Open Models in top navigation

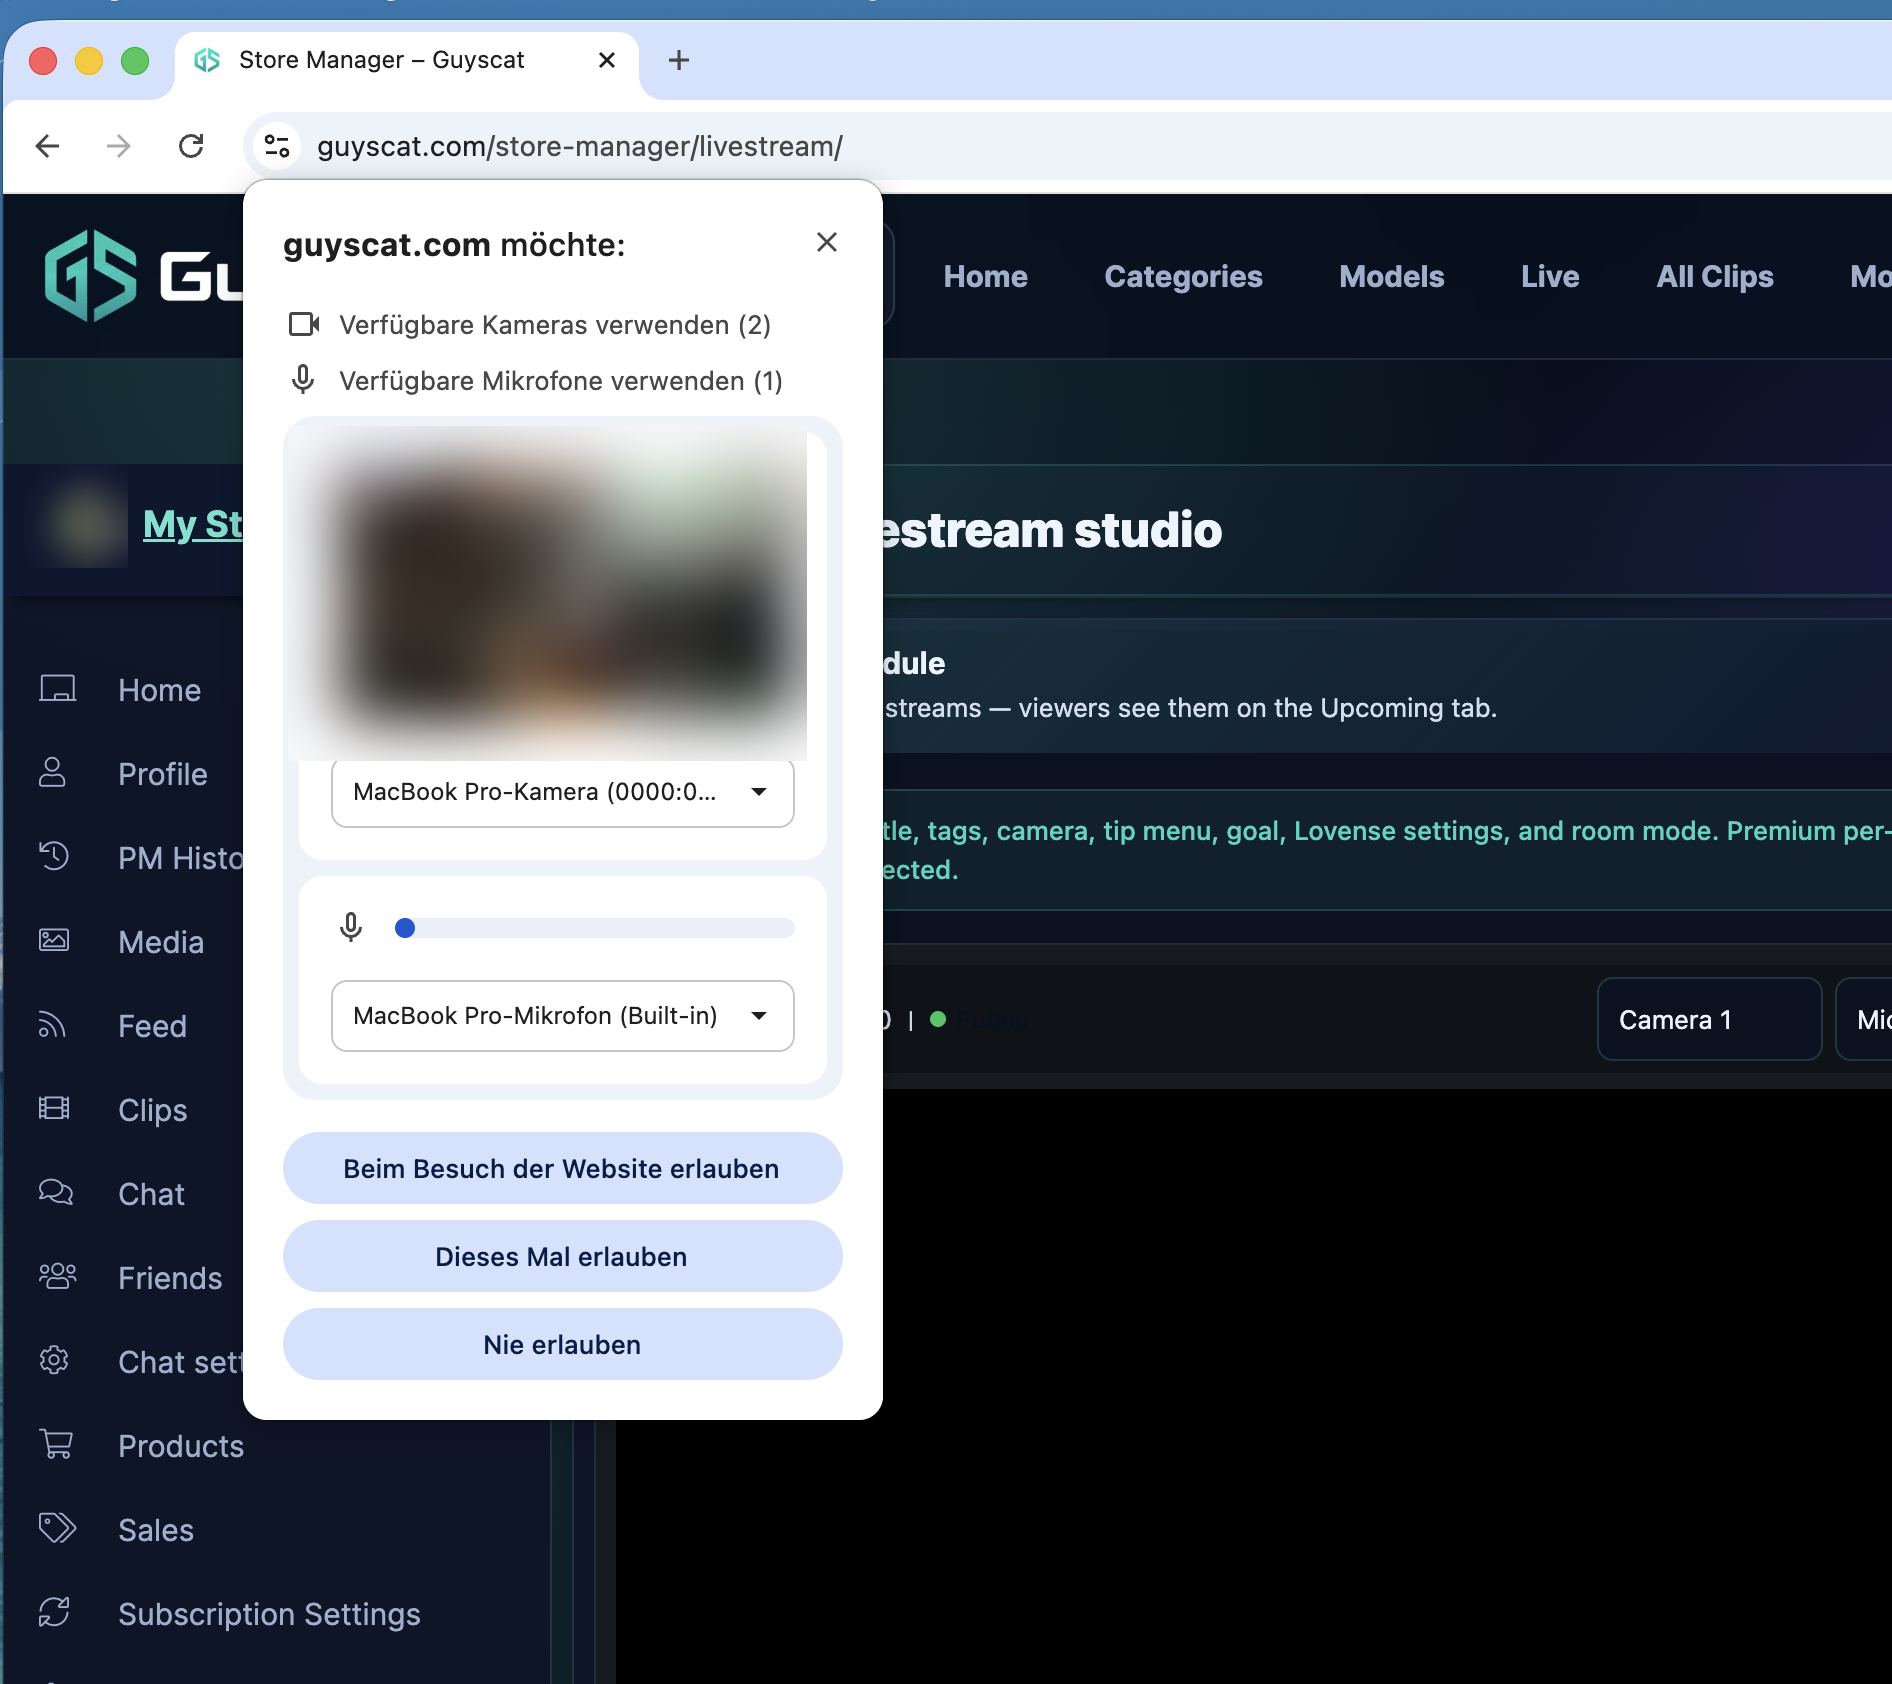point(1391,277)
